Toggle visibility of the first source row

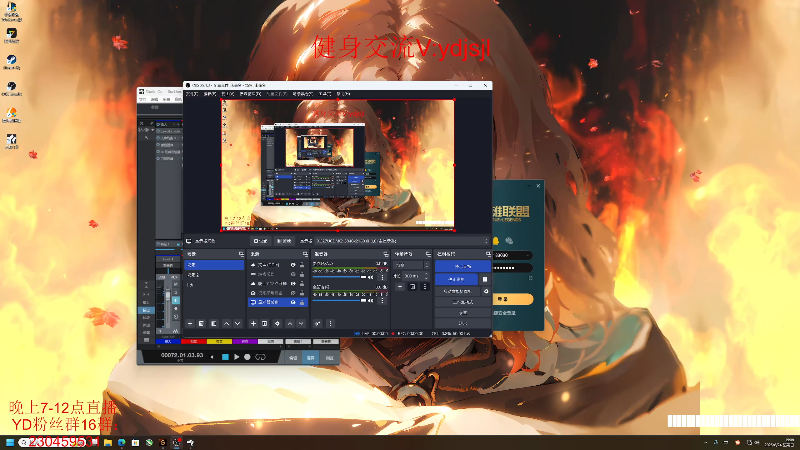[293, 265]
